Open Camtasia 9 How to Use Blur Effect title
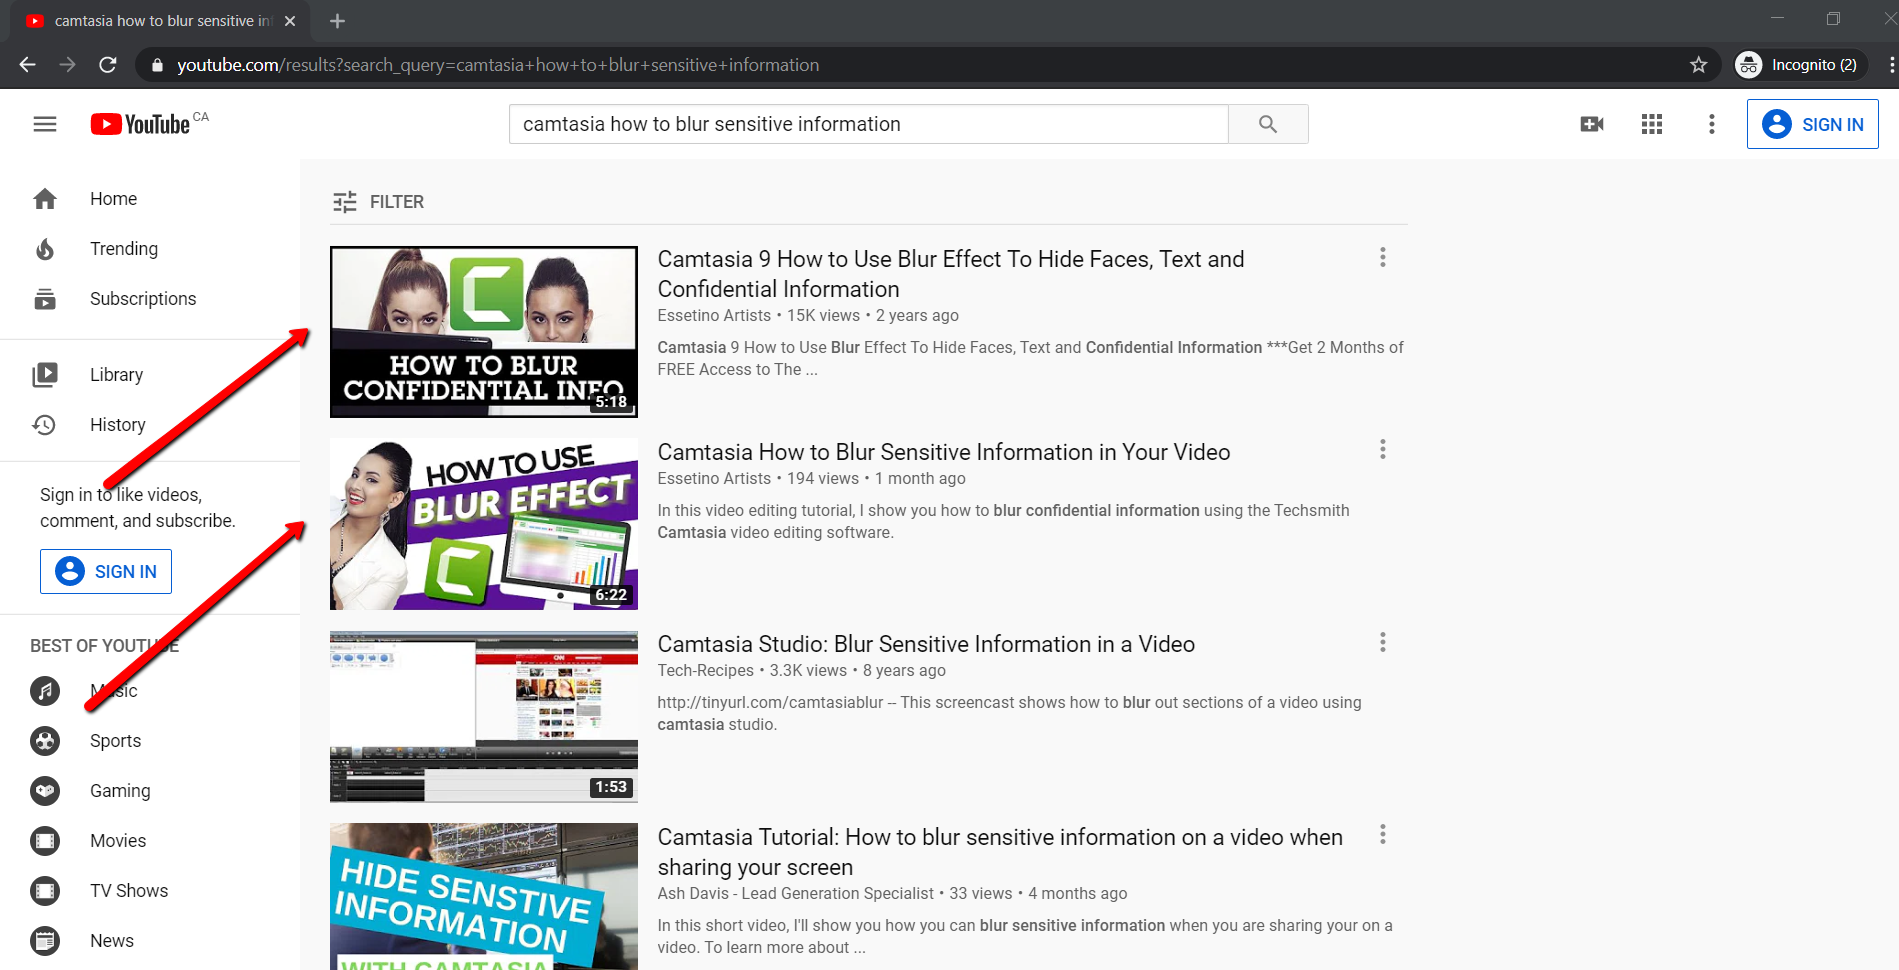1899x970 pixels. pyautogui.click(x=951, y=274)
